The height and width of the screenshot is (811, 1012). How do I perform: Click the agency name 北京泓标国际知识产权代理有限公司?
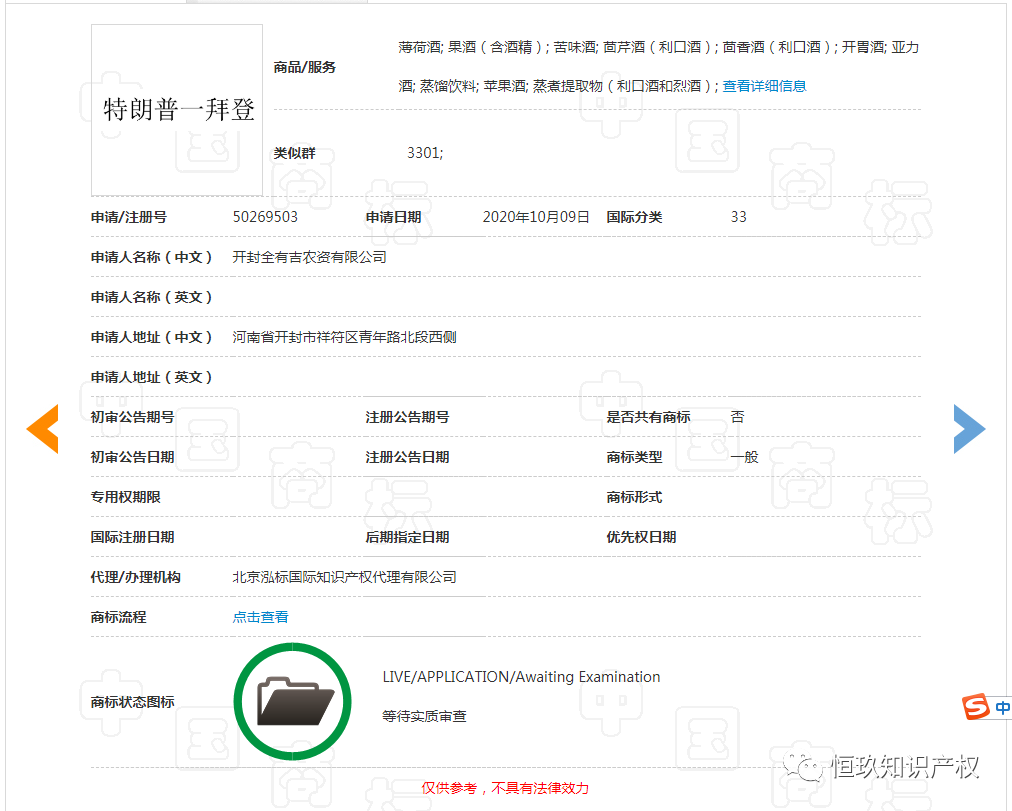pyautogui.click(x=344, y=577)
